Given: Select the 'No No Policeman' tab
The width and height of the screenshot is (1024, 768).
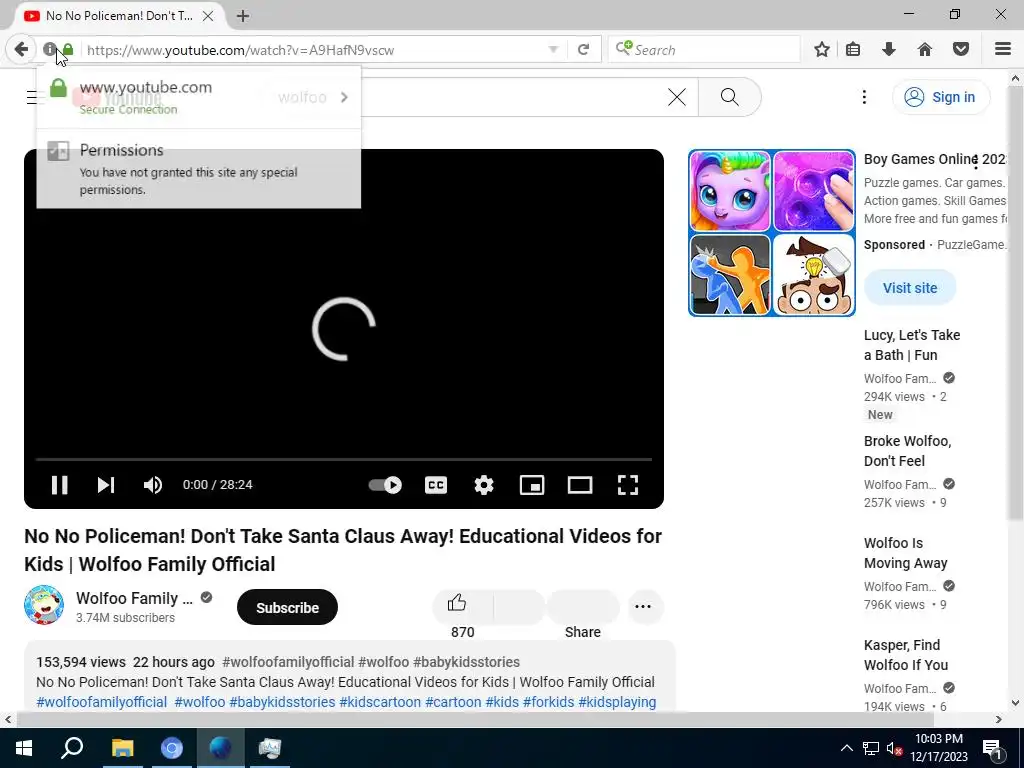Looking at the screenshot, I should tap(118, 16).
